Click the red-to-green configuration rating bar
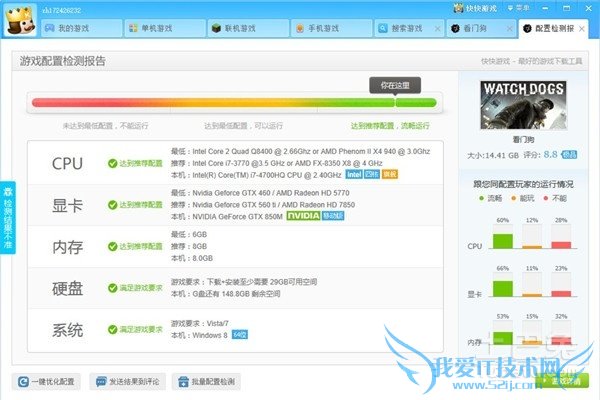The image size is (600, 400). coord(234,103)
